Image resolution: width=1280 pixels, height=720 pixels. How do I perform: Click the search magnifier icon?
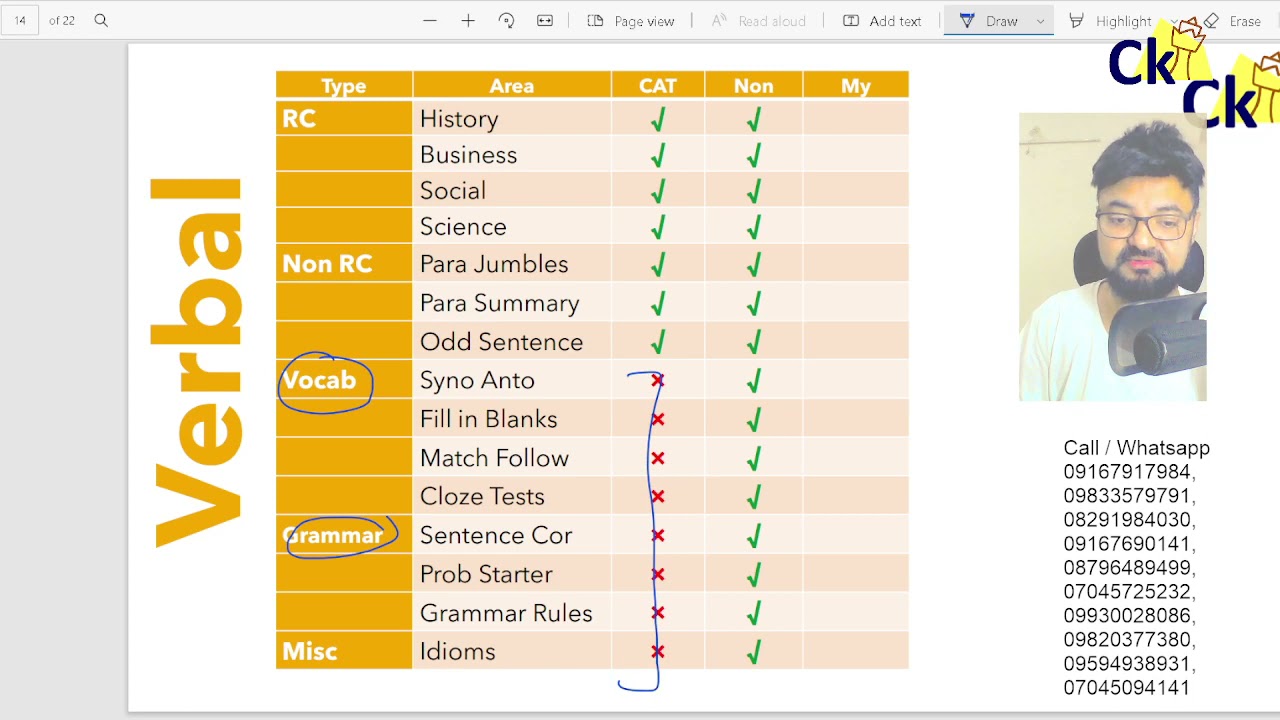coord(101,20)
